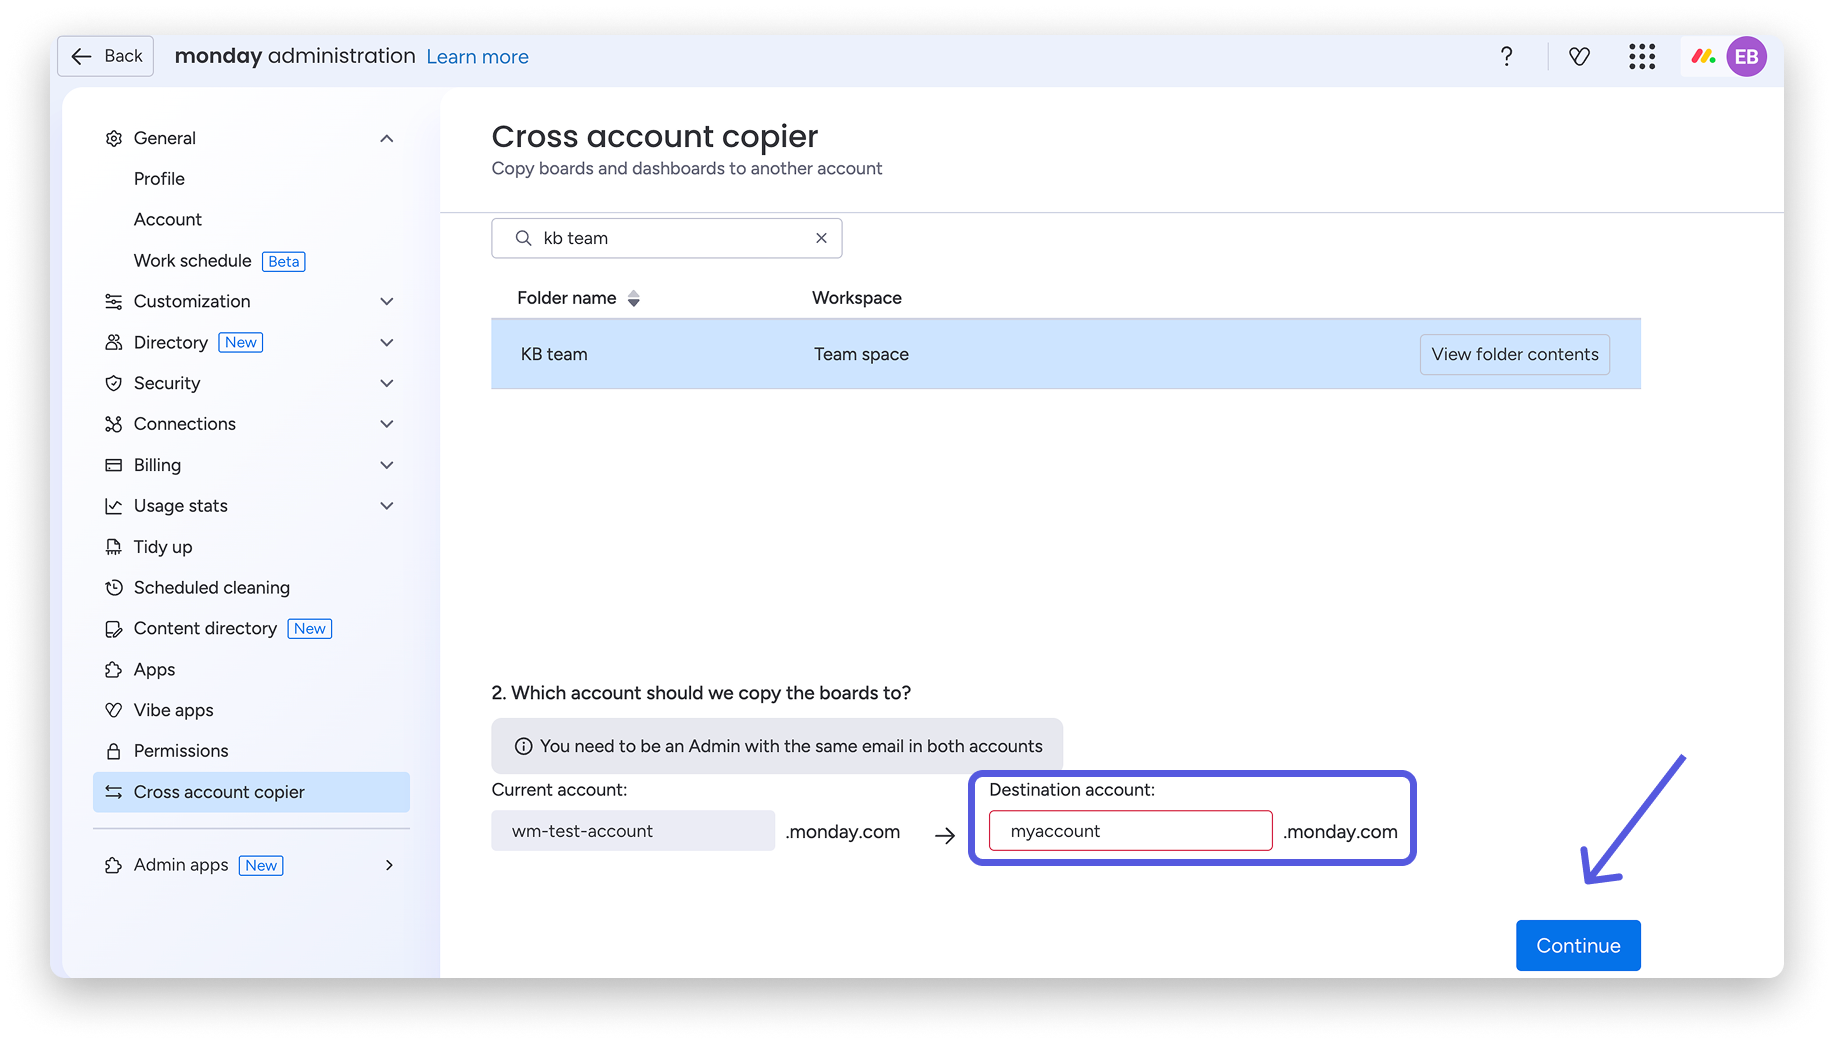
Task: Follow the Learn more link
Action: coord(477,57)
